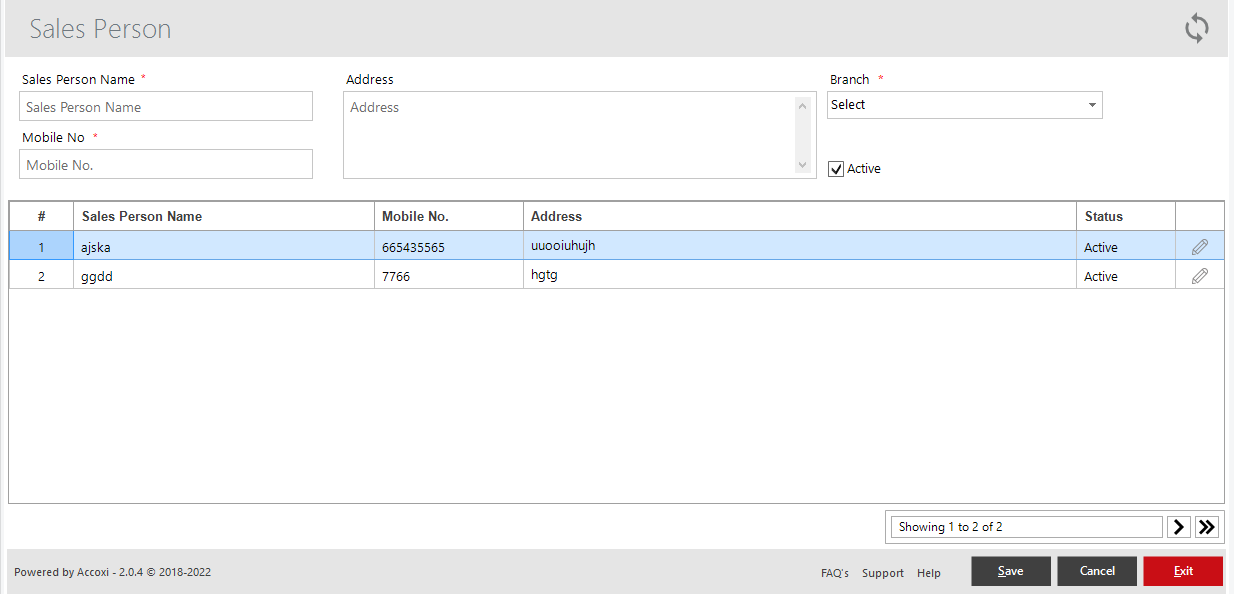Click the # column header
Viewport: 1234px width, 594px height.
tap(41, 216)
